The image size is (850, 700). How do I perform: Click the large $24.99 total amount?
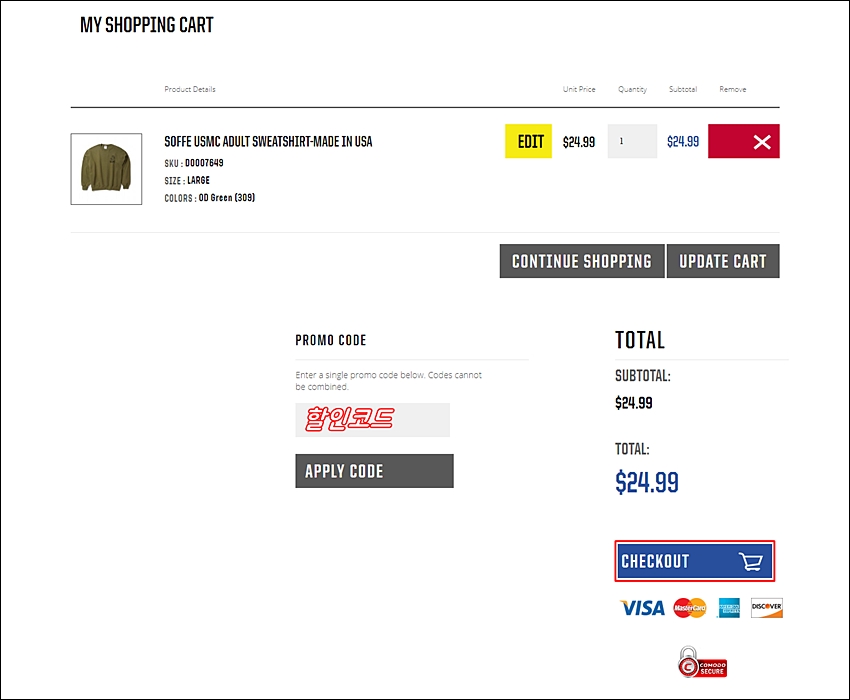(x=647, y=483)
